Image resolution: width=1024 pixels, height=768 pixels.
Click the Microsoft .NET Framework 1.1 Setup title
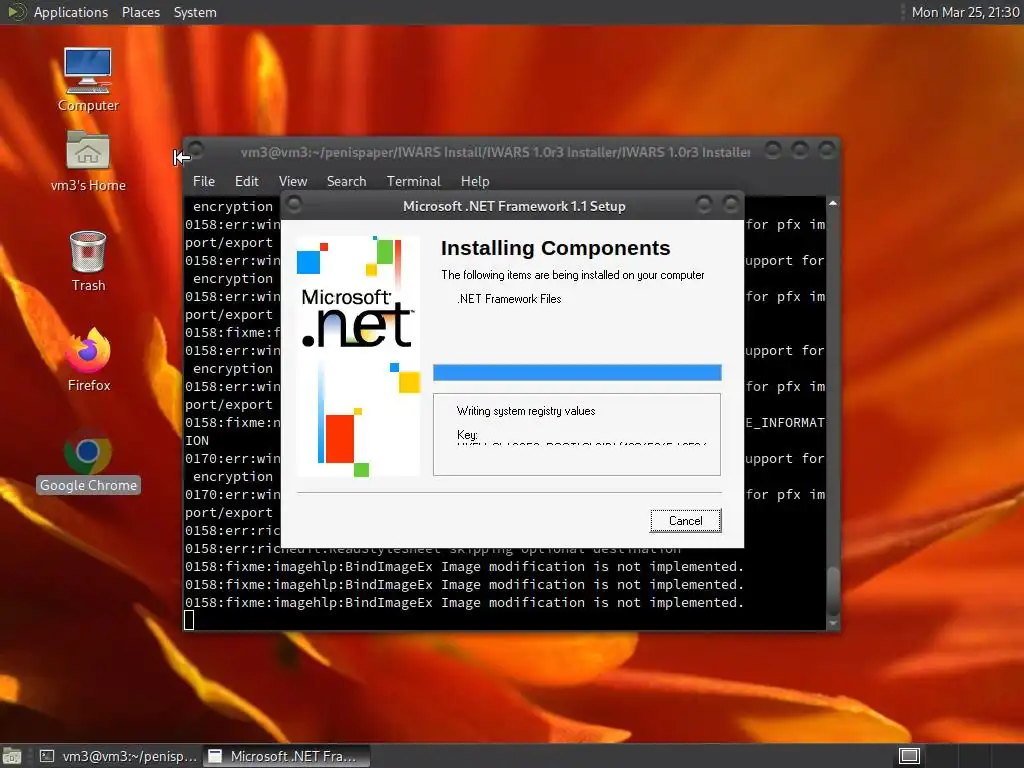(x=514, y=206)
